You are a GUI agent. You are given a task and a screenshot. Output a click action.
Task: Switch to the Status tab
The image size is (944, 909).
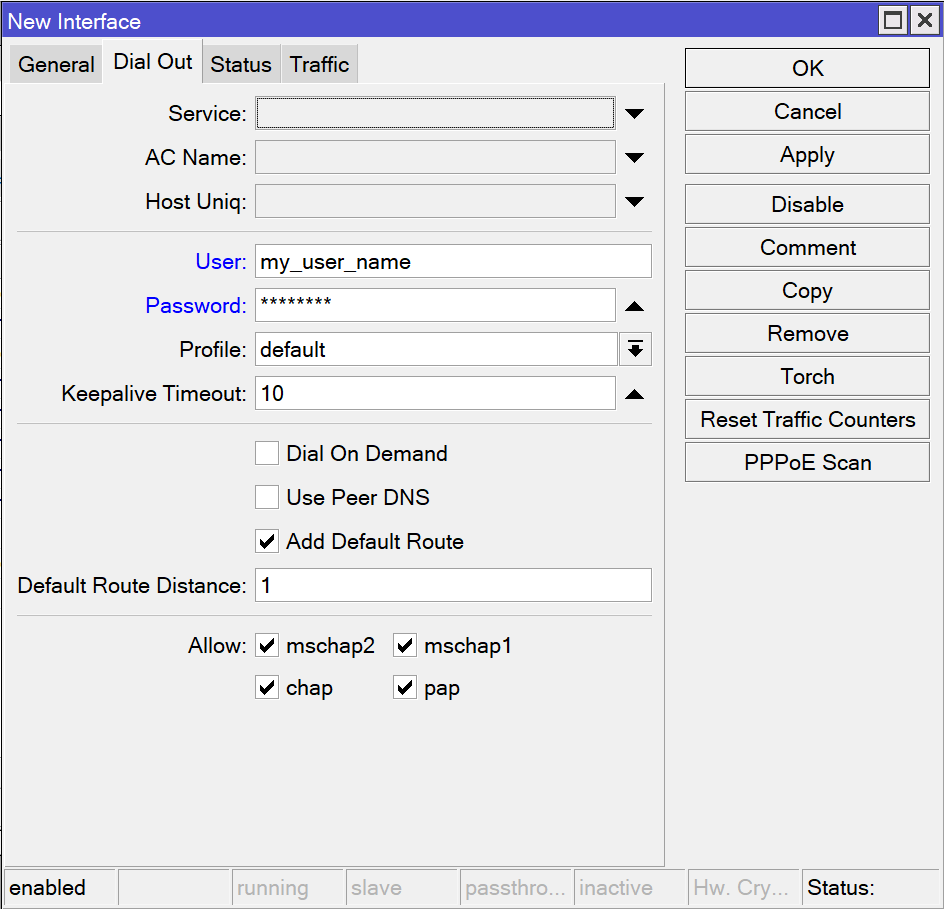[241, 65]
